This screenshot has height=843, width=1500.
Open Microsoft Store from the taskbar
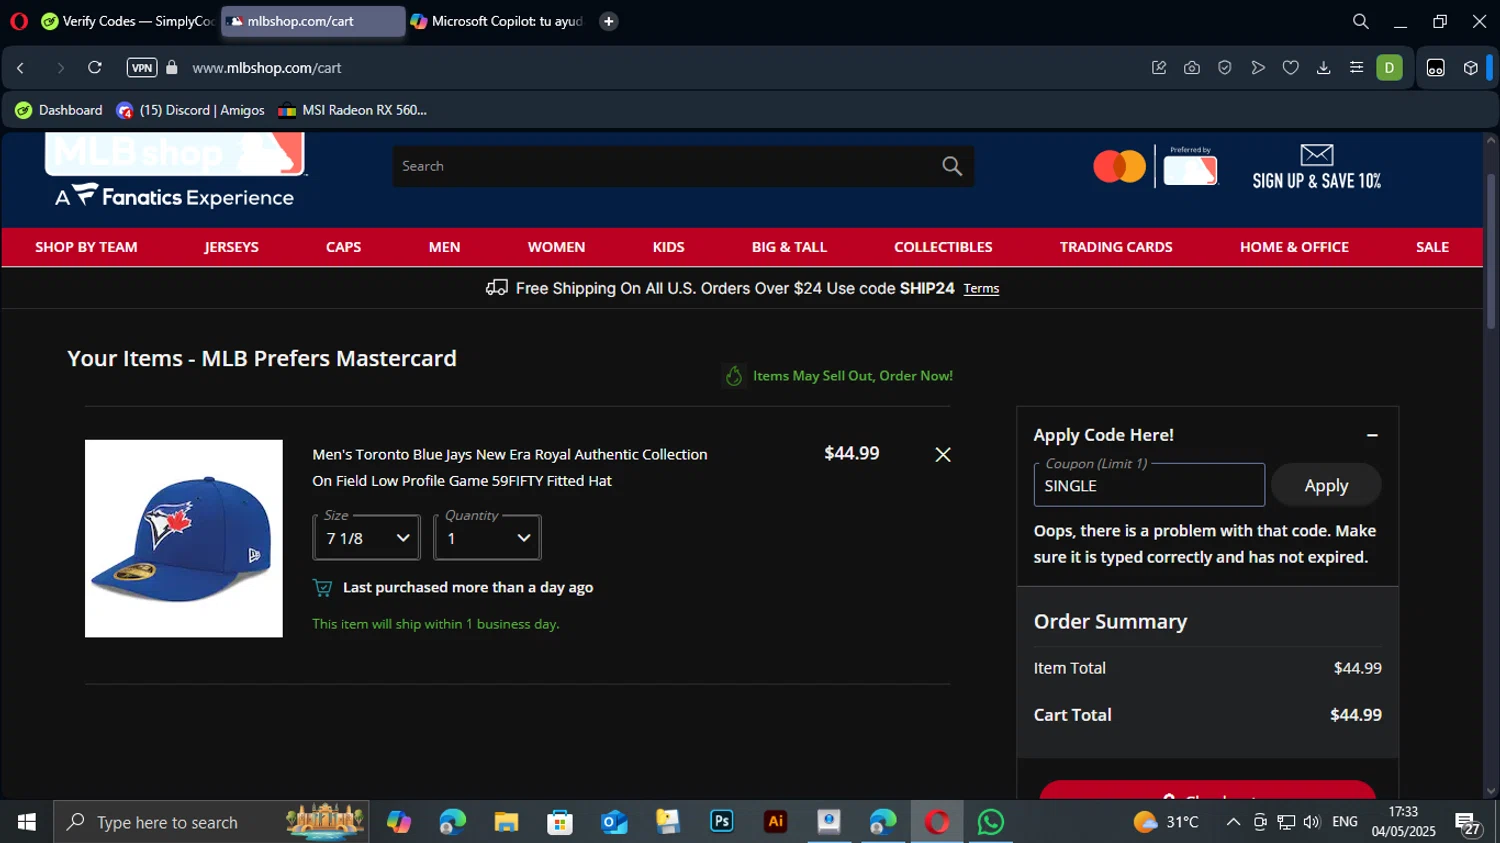(x=560, y=822)
